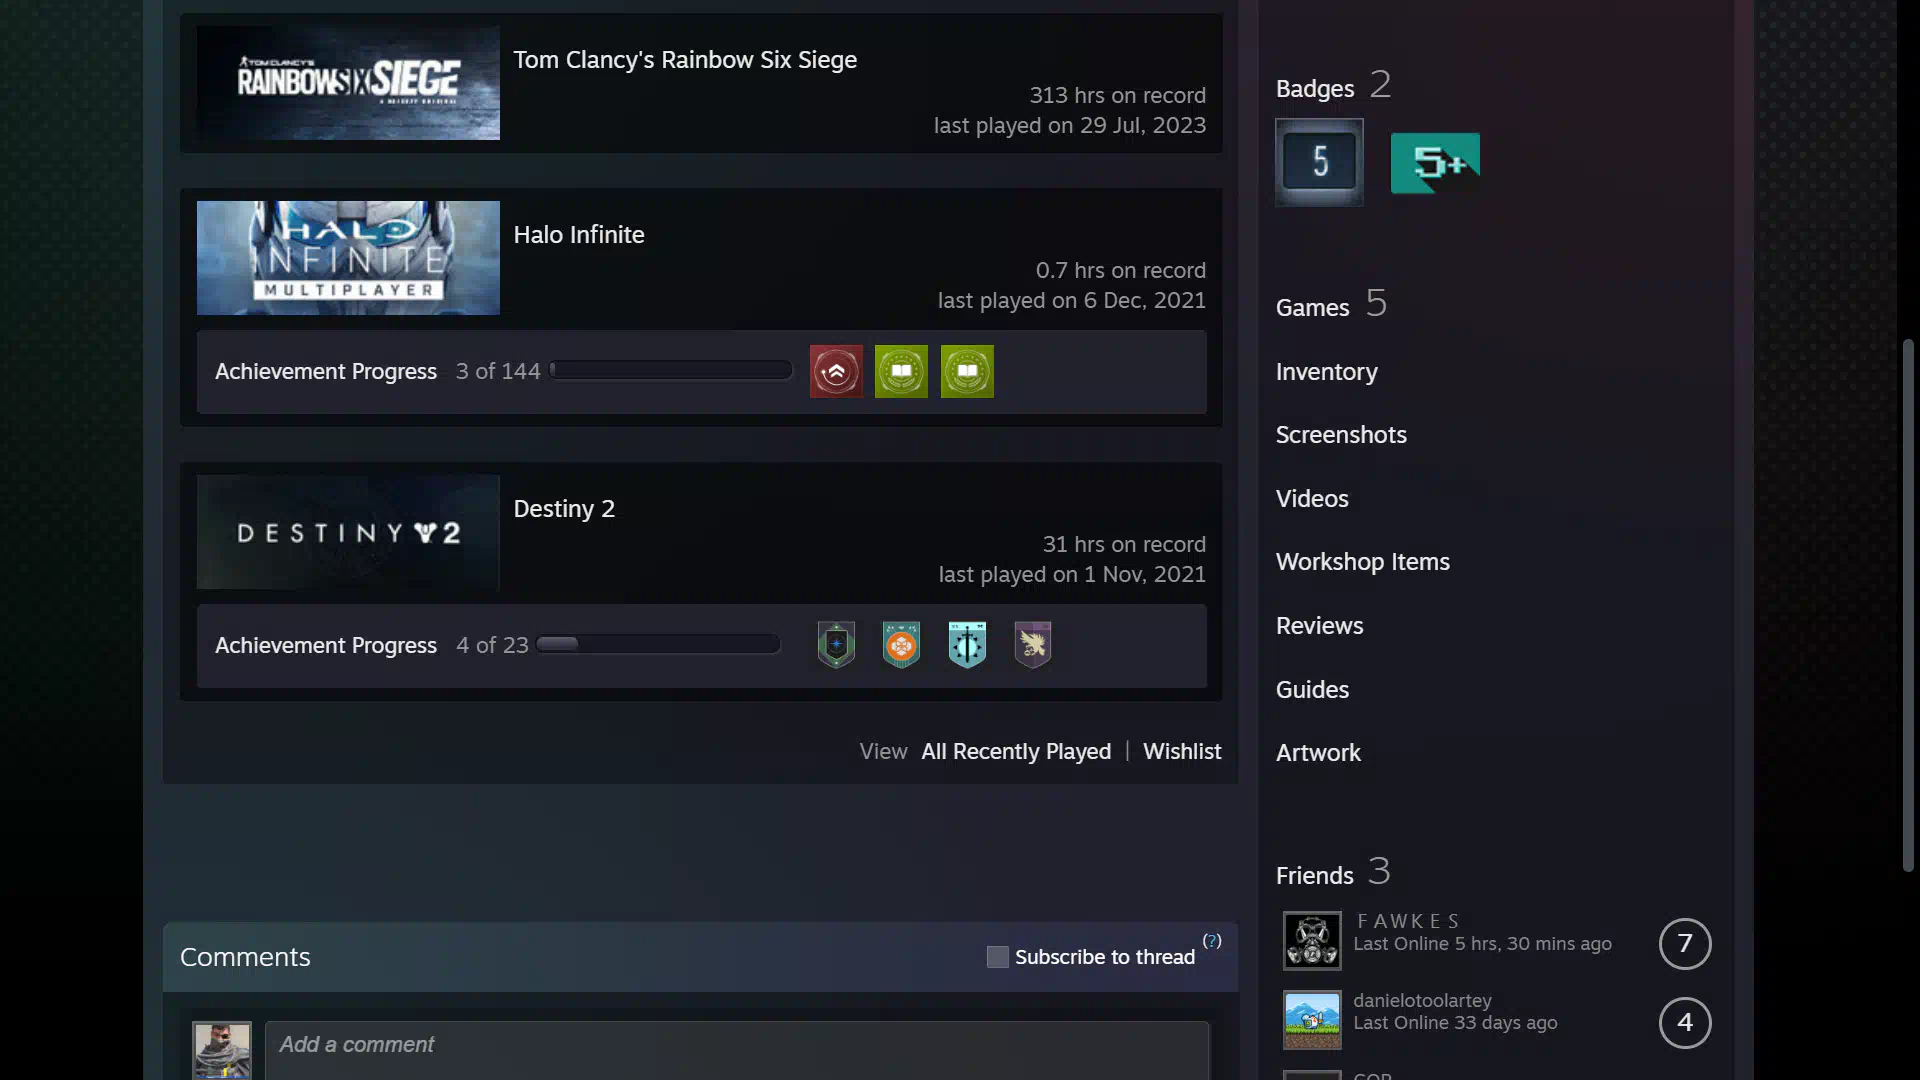Click the page vertical scrollbar
Screen dimensions: 1920x1080
point(1908,605)
